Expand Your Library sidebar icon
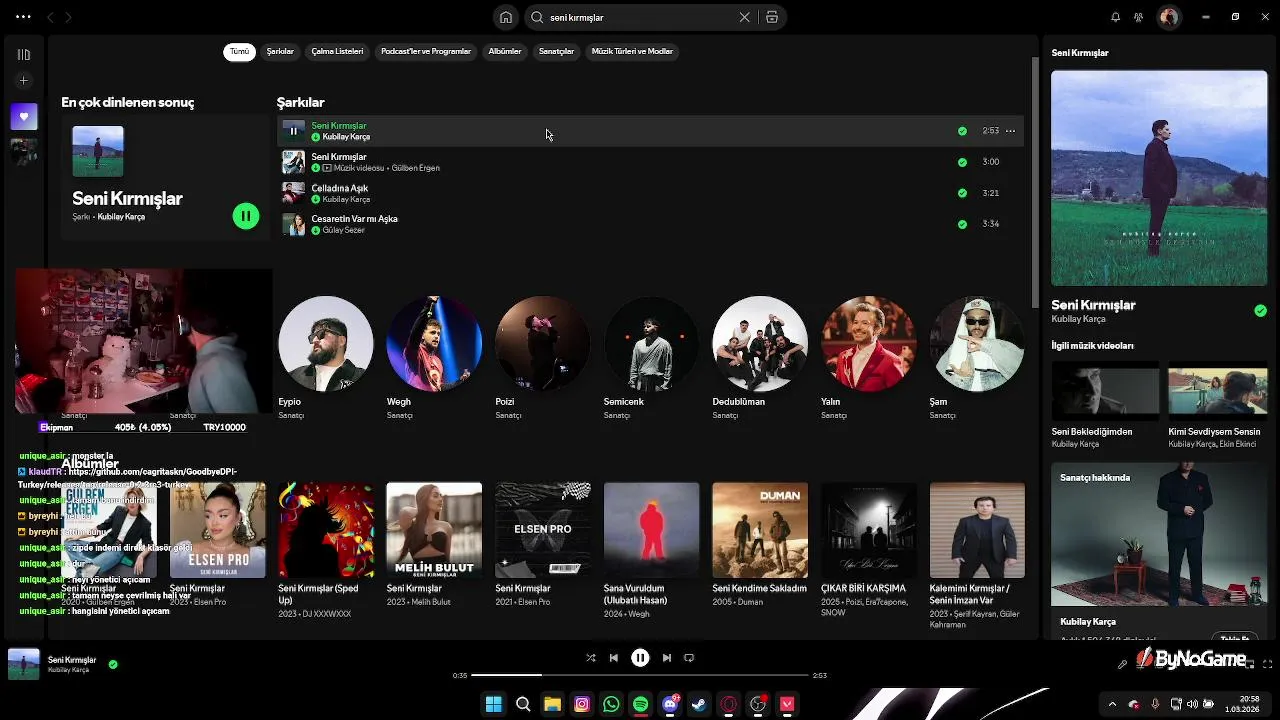Screen dimensions: 1280x720 point(24,54)
